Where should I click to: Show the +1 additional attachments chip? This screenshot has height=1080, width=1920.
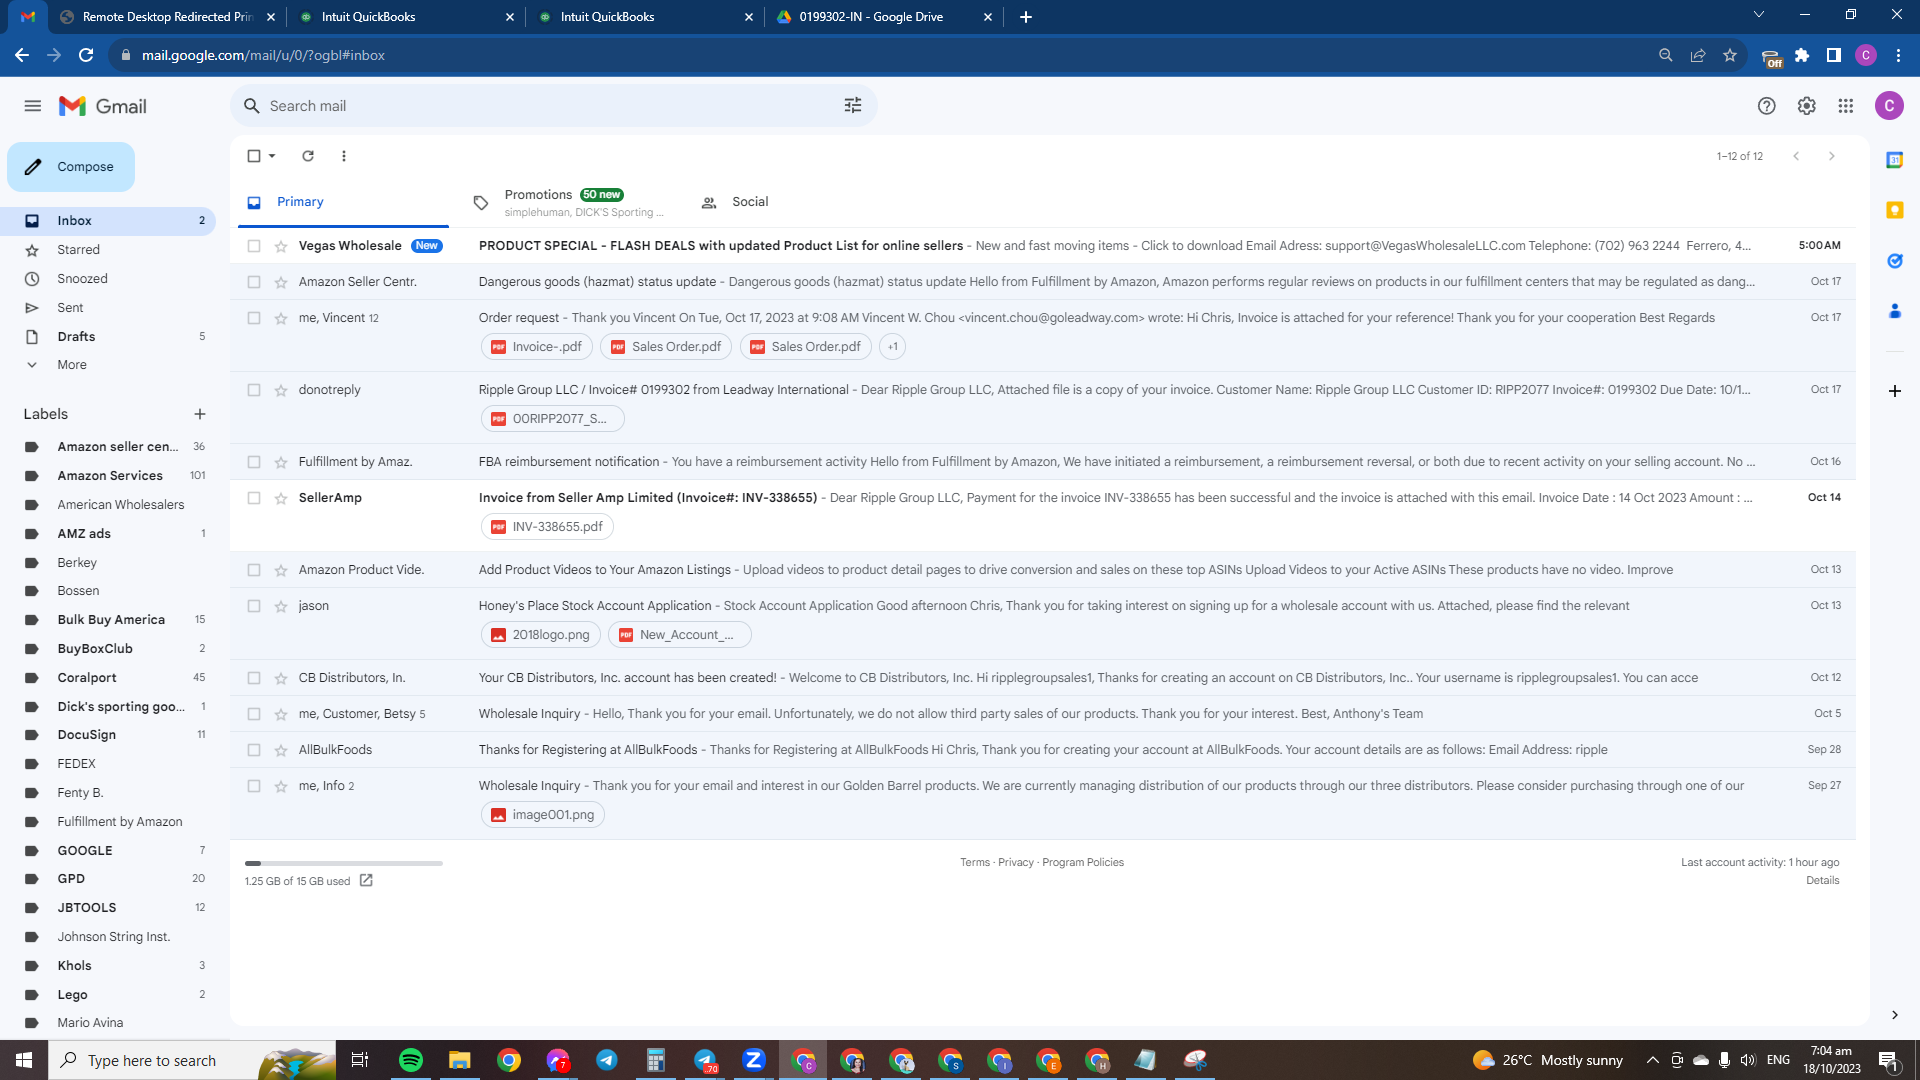(x=893, y=347)
